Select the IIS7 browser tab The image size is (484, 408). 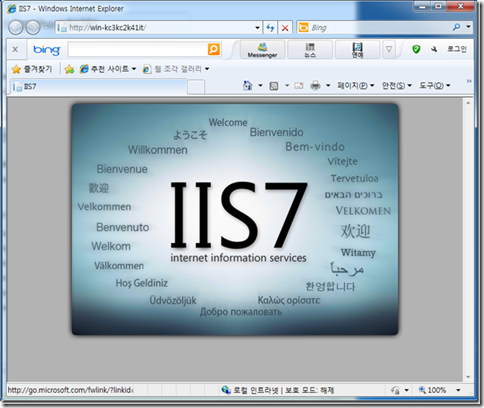[x=99, y=87]
